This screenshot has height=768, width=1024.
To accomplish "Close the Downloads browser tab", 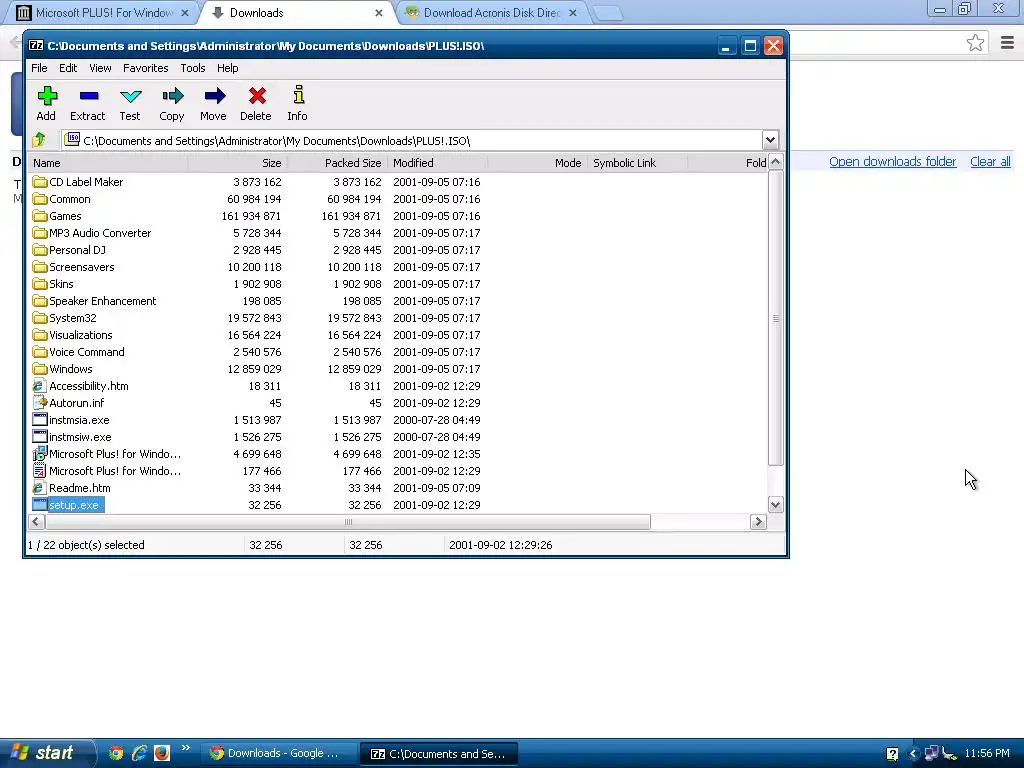I will 379,13.
